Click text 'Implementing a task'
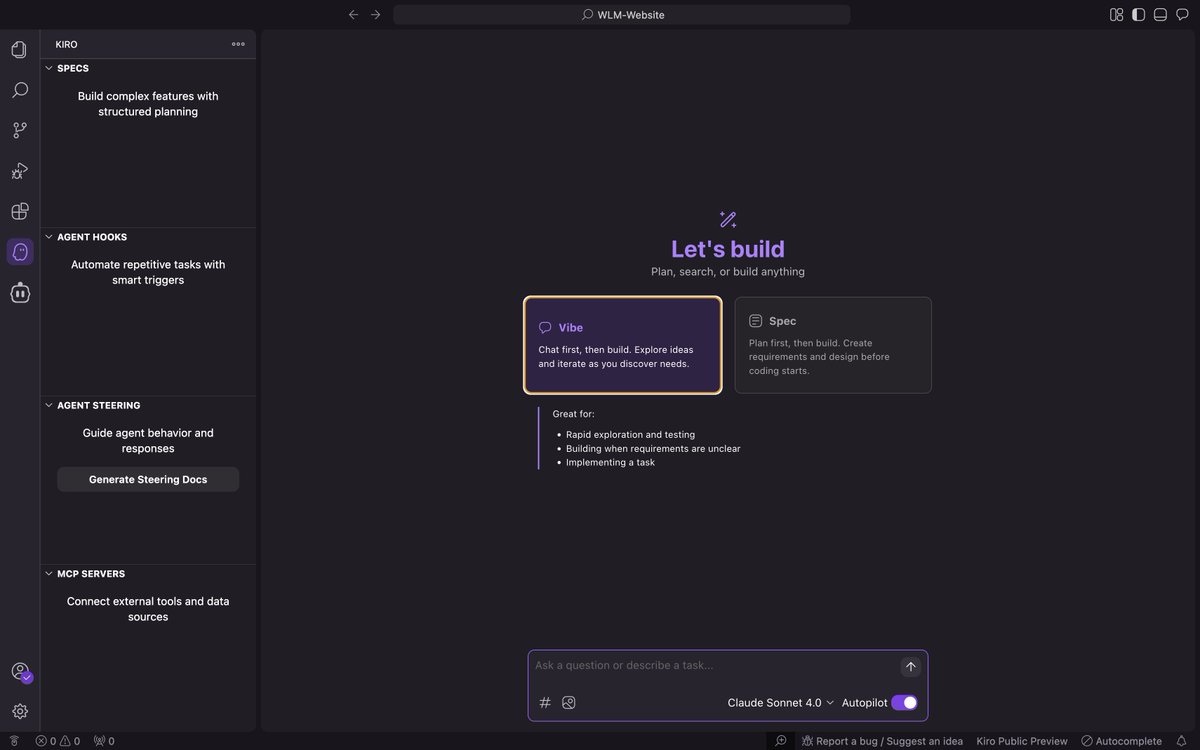The image size is (1200, 750). click(610, 462)
